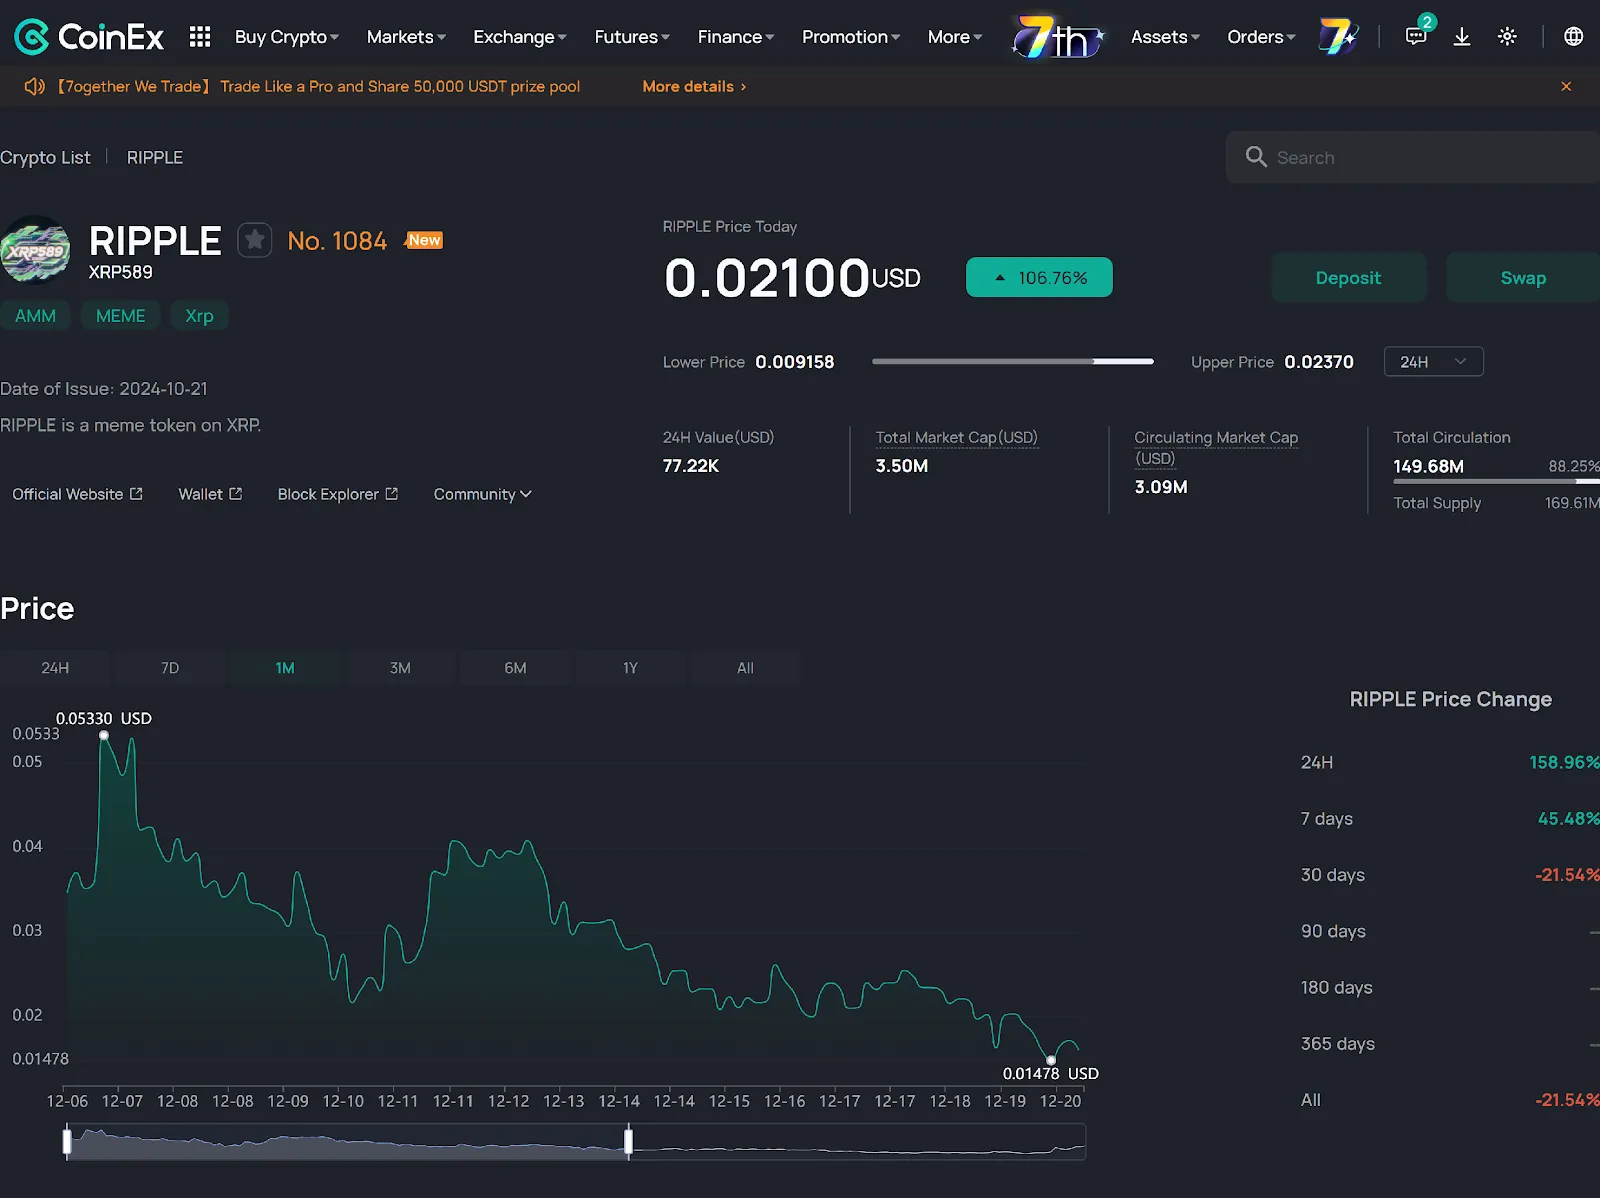Expand More menu

click(955, 37)
